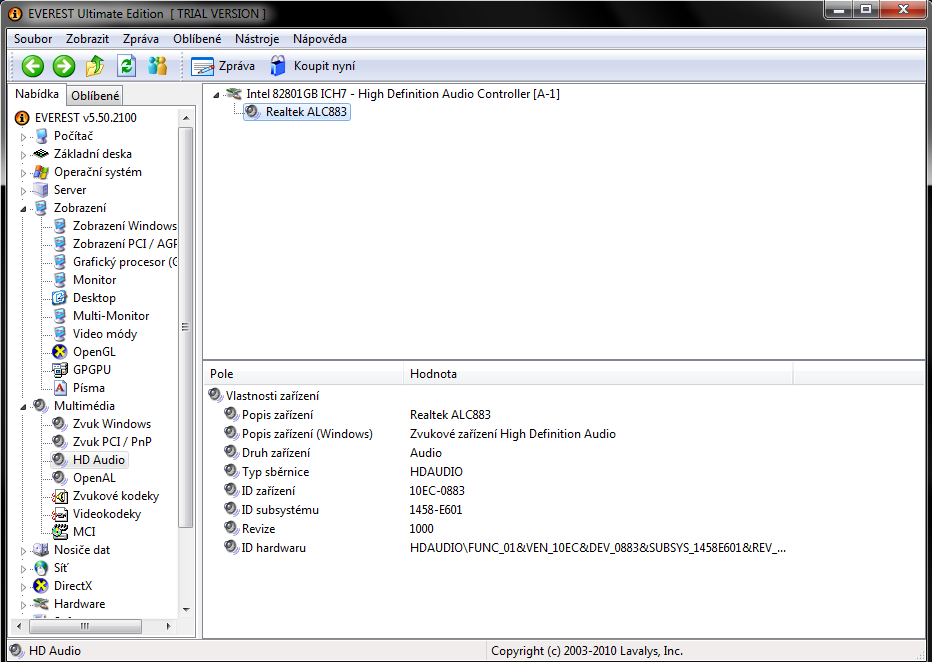This screenshot has width=932, height=662.
Task: Select the Zvuk PCI / PnP item
Action: click(x=112, y=442)
